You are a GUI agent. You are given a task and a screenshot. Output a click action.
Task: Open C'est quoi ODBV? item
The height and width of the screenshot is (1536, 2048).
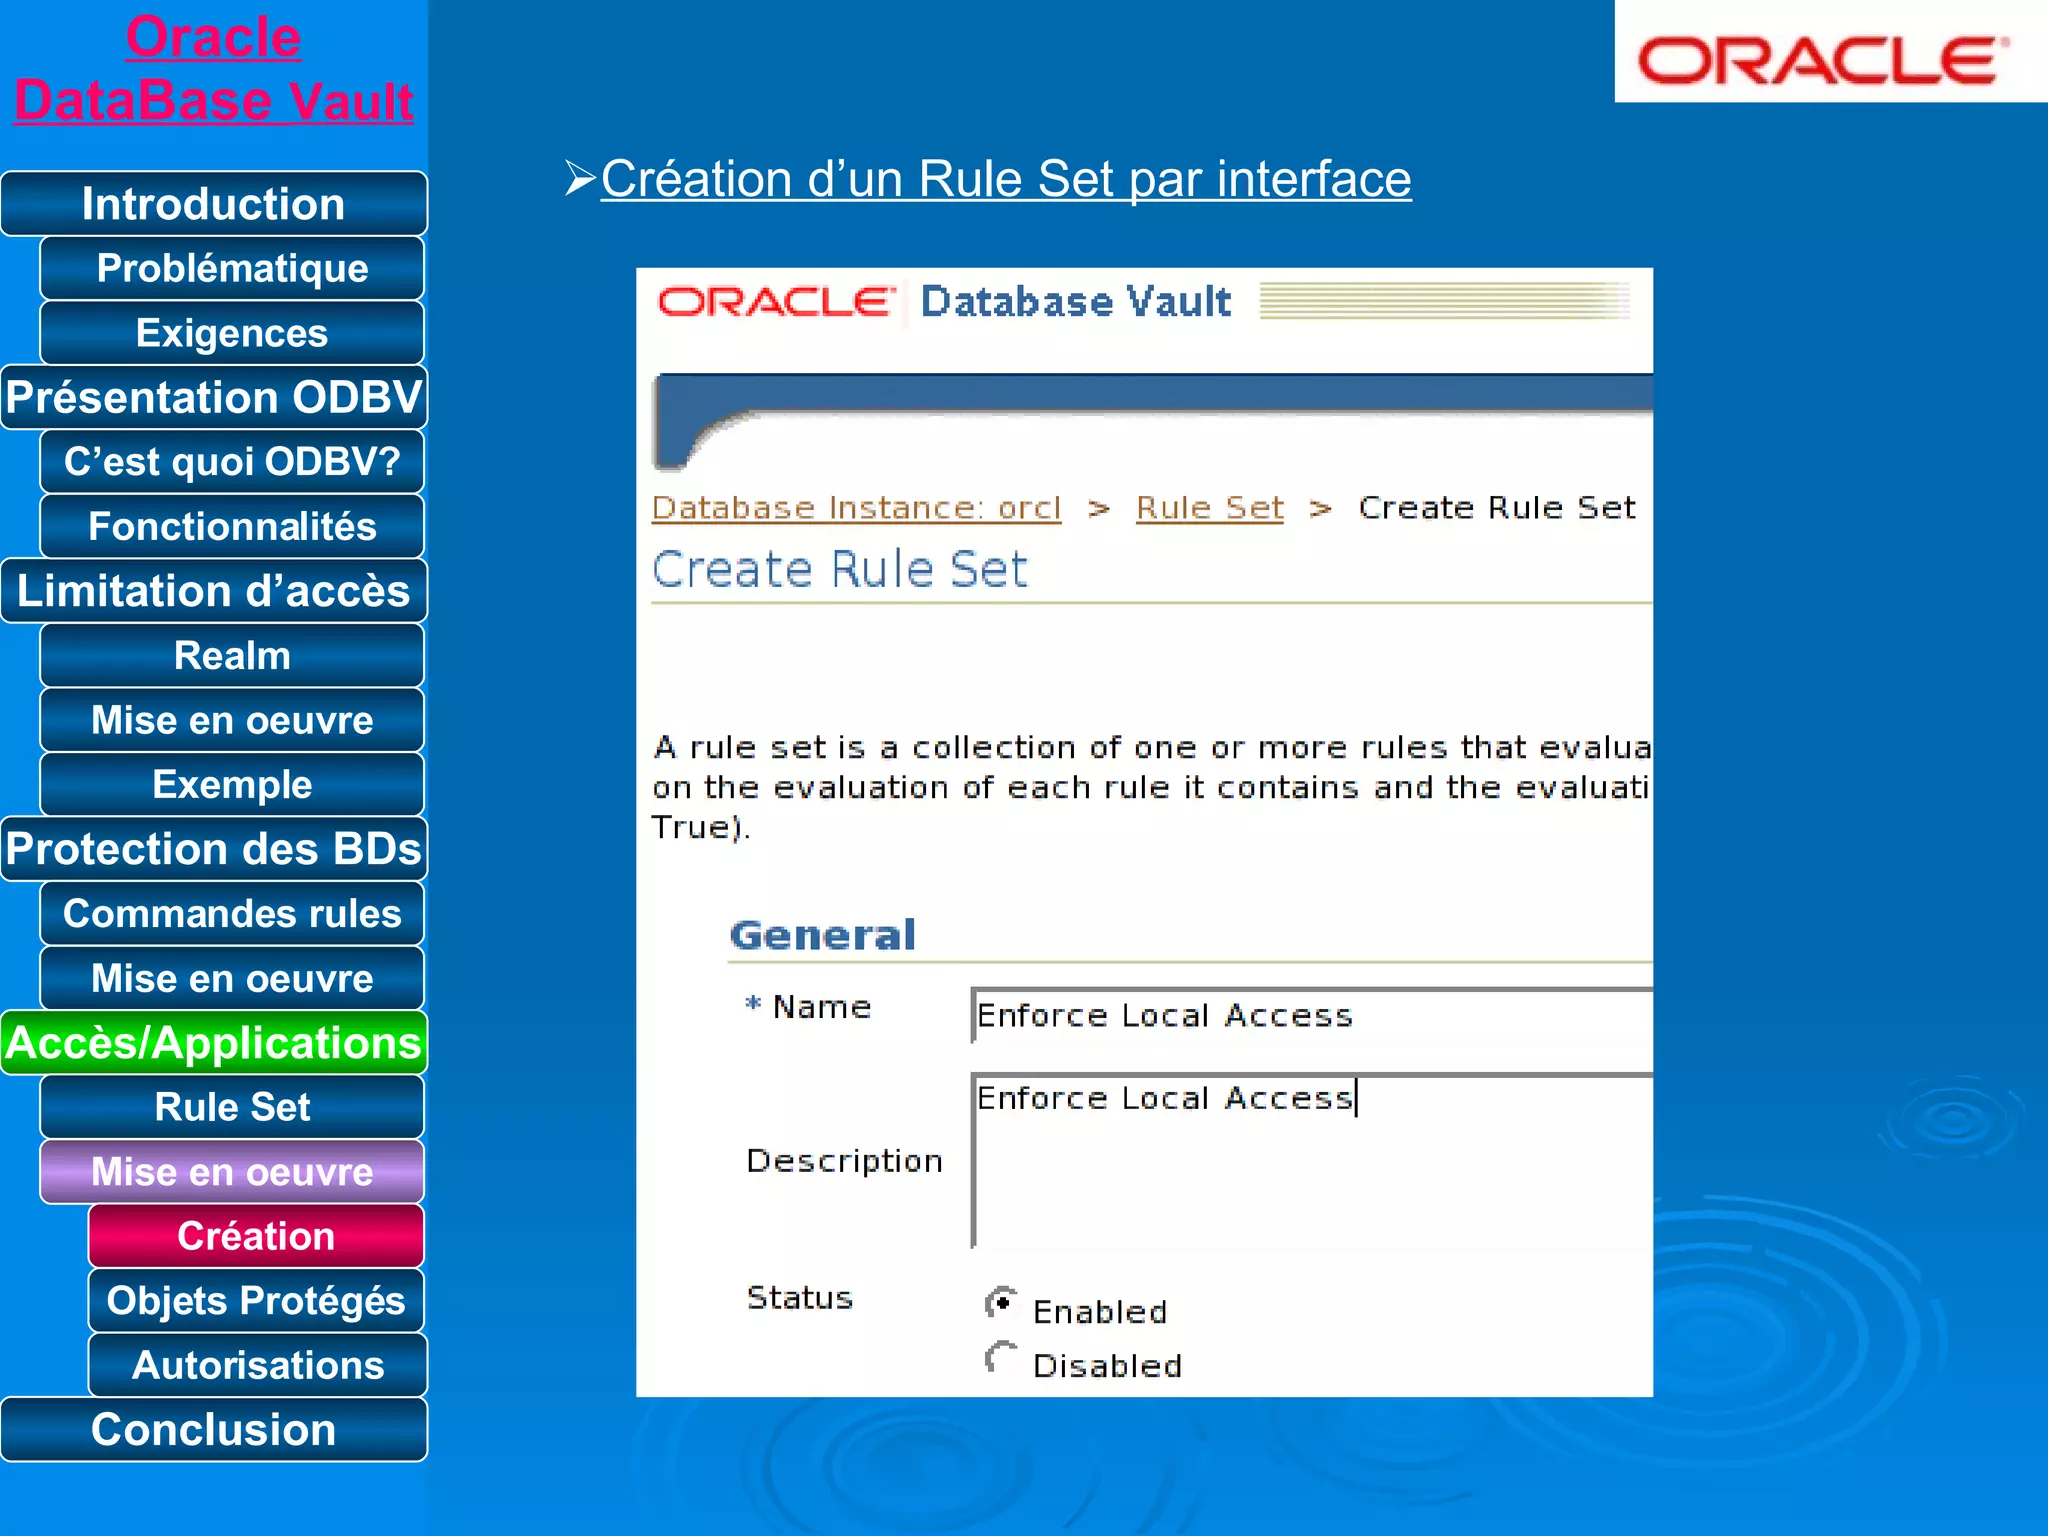click(232, 462)
